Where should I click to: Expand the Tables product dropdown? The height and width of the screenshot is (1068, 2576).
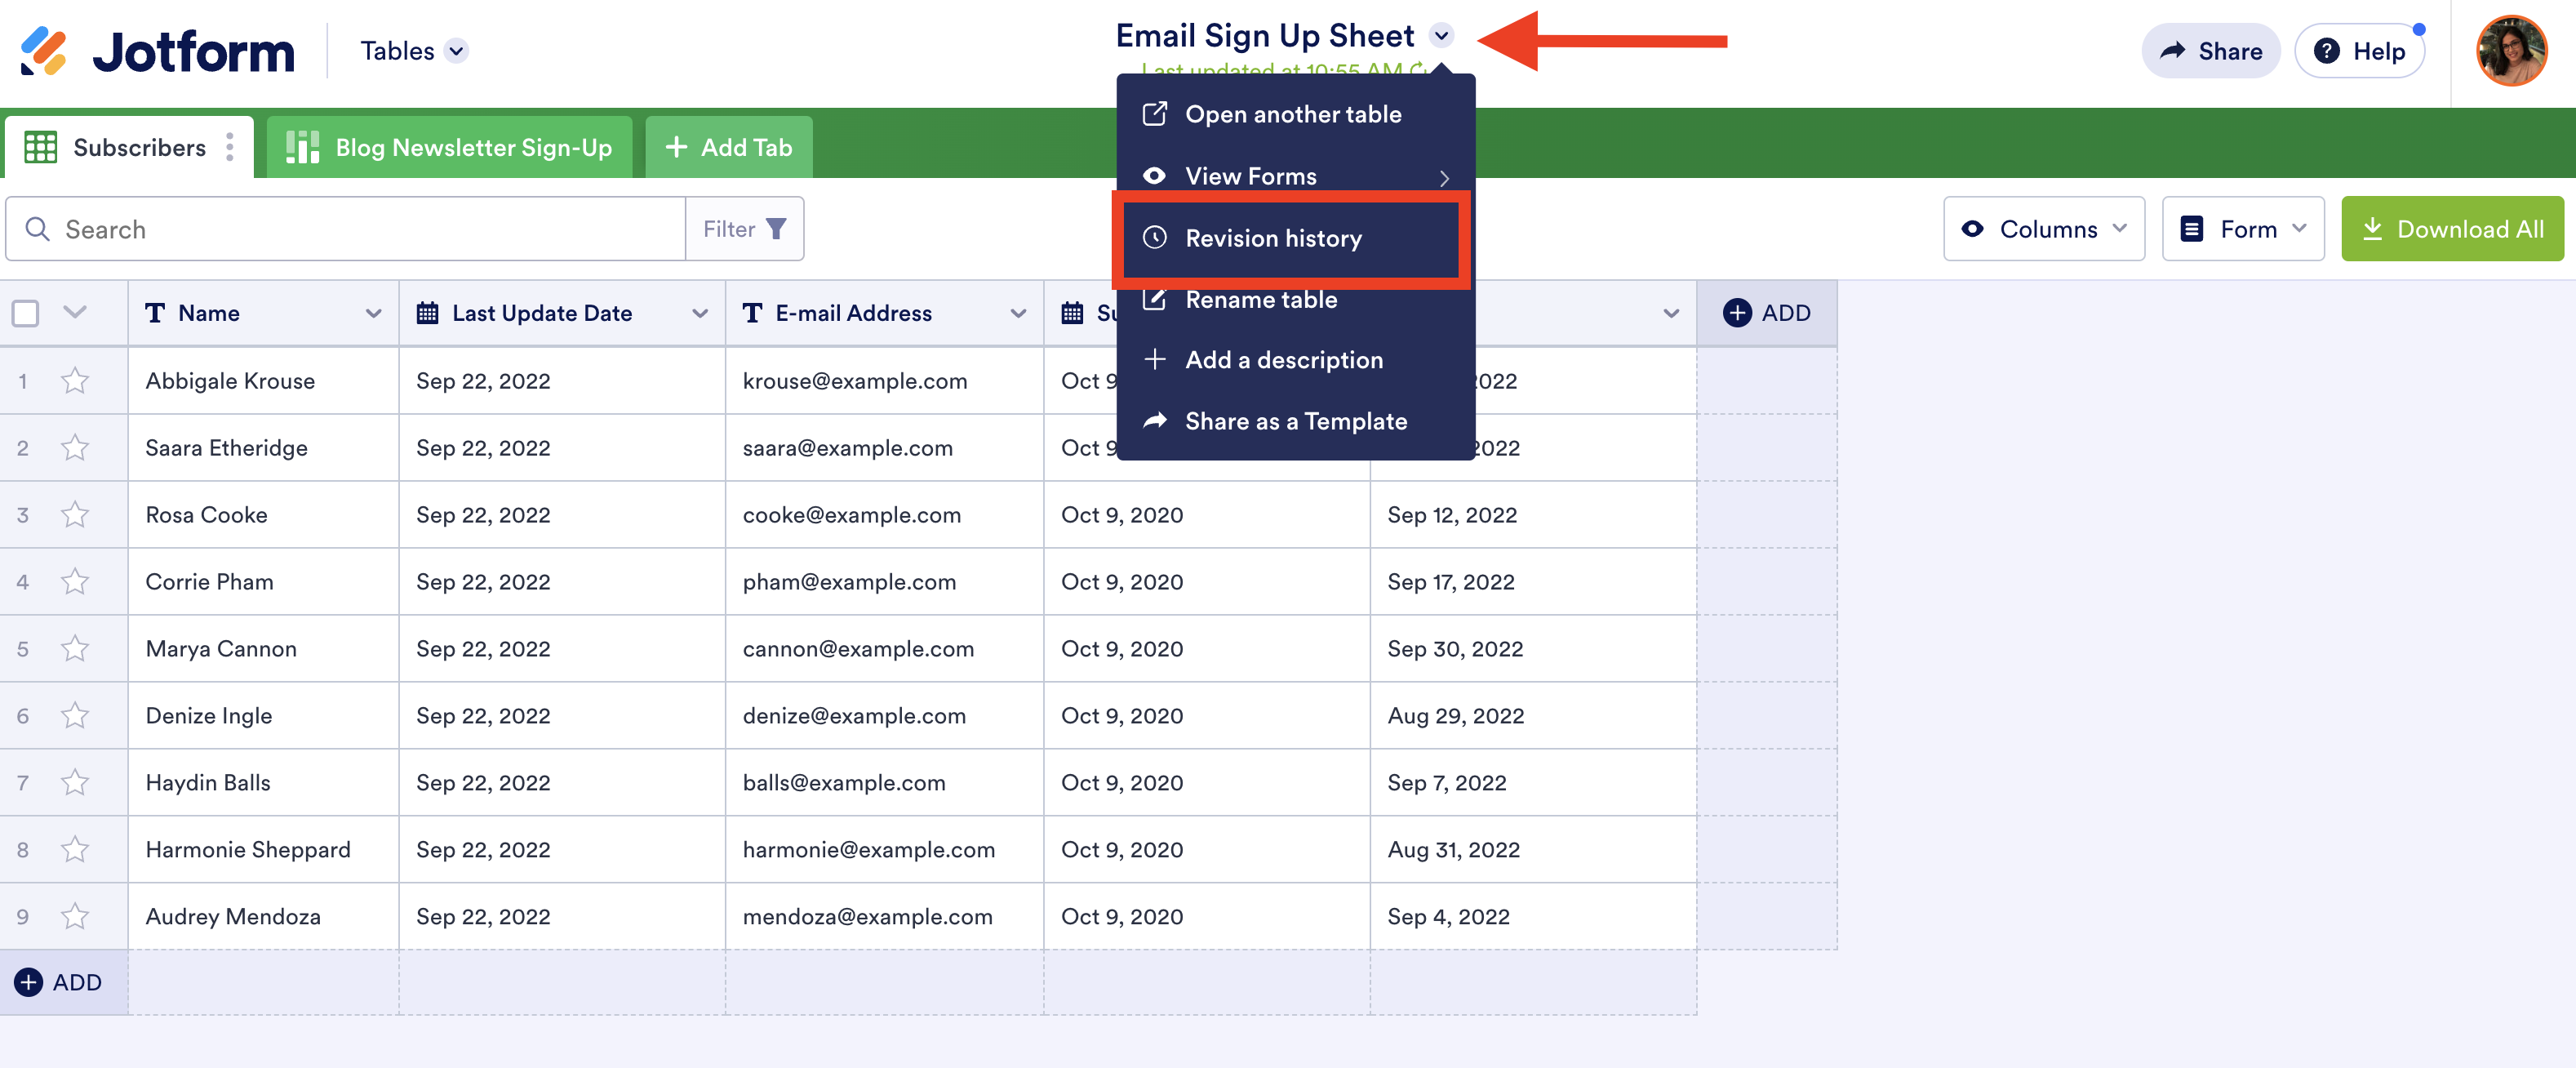point(456,51)
